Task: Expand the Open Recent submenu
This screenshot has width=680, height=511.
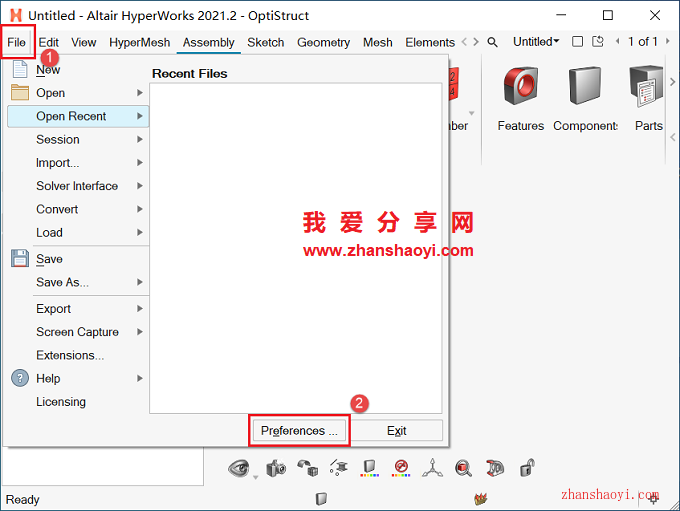Action: (x=78, y=116)
